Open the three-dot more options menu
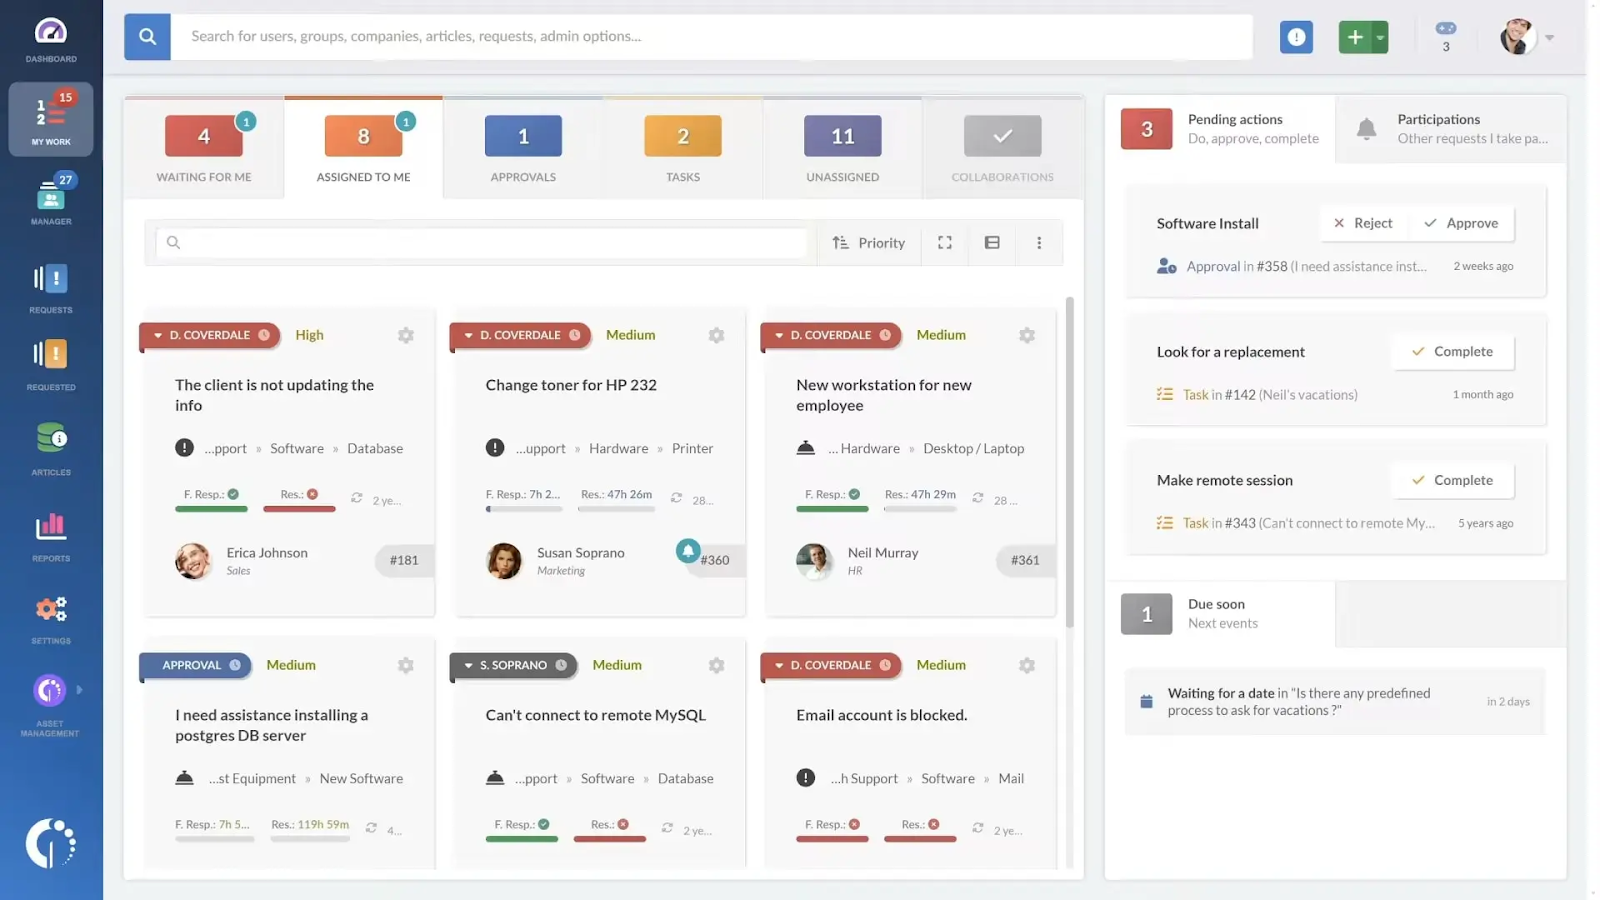 [1039, 243]
